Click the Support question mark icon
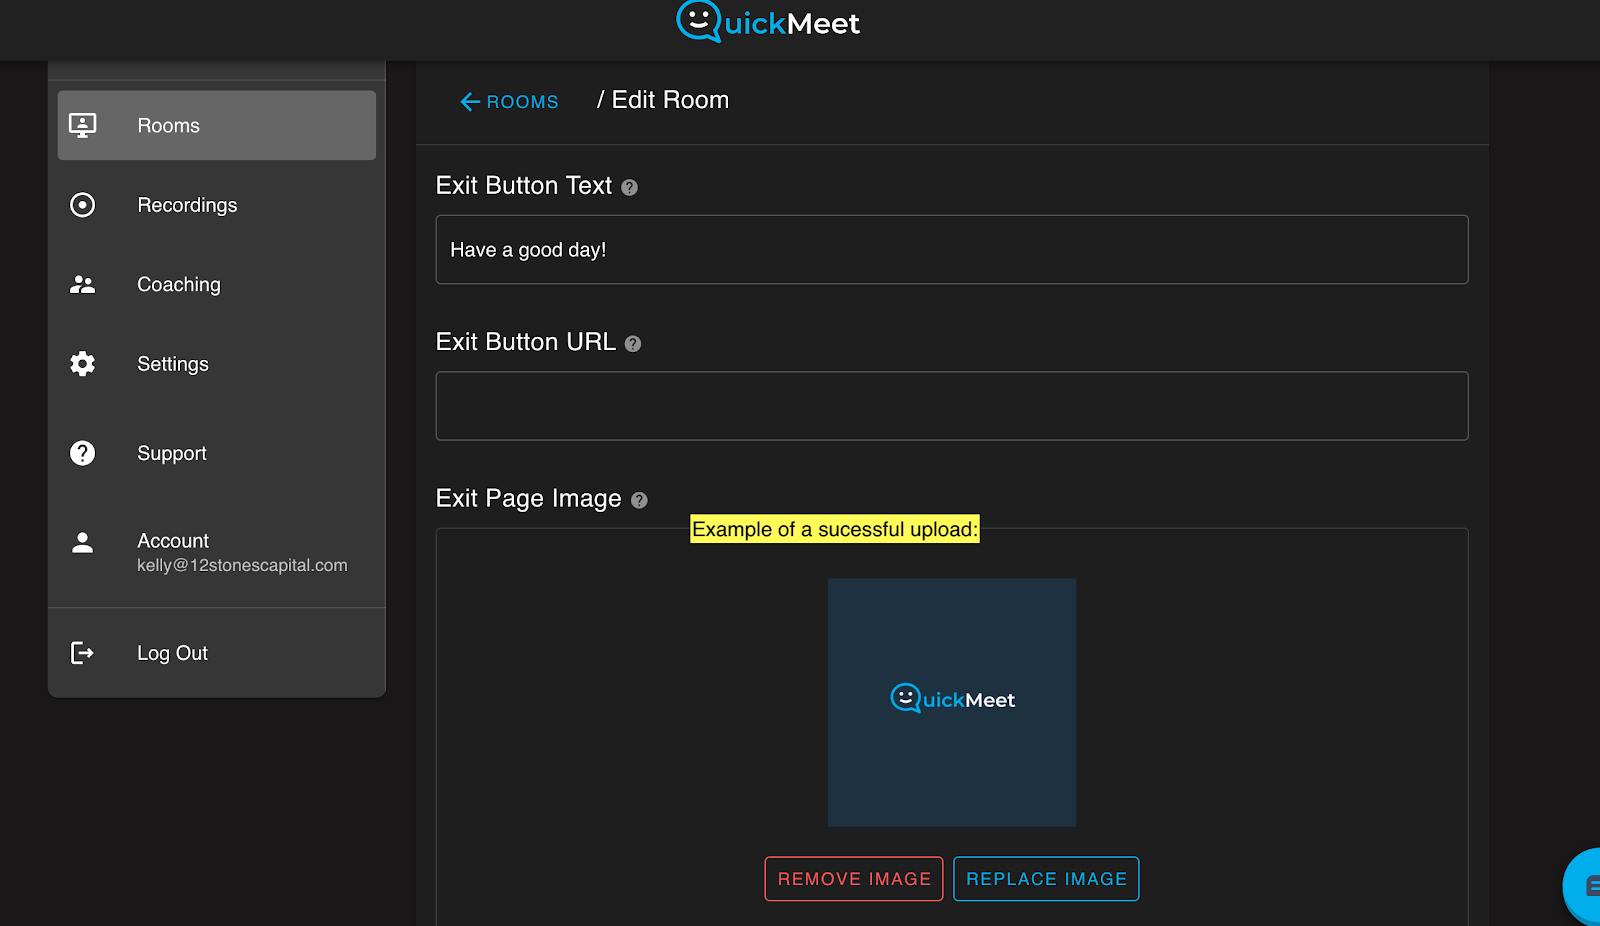The width and height of the screenshot is (1600, 926). (x=82, y=453)
